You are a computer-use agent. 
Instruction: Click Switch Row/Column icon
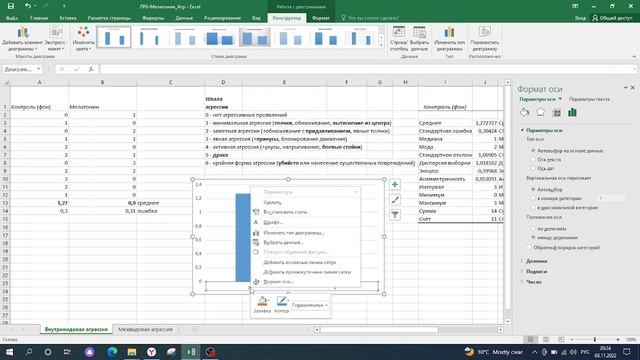[398, 39]
